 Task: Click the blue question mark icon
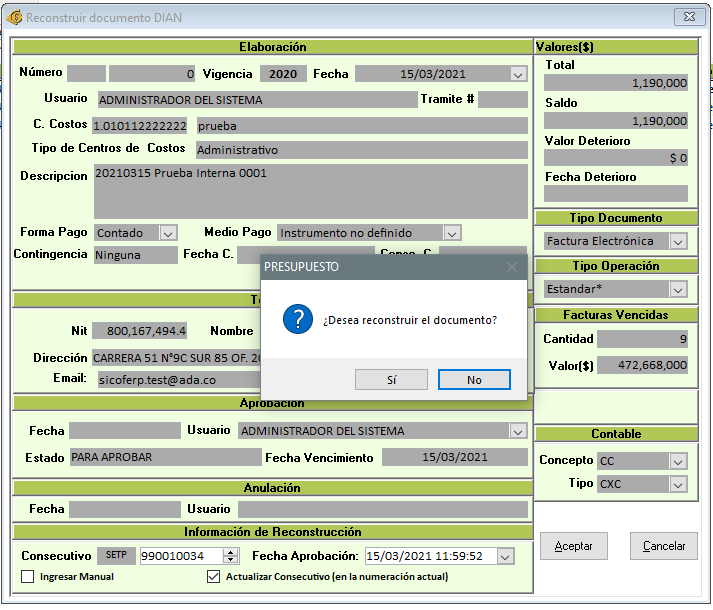click(298, 320)
